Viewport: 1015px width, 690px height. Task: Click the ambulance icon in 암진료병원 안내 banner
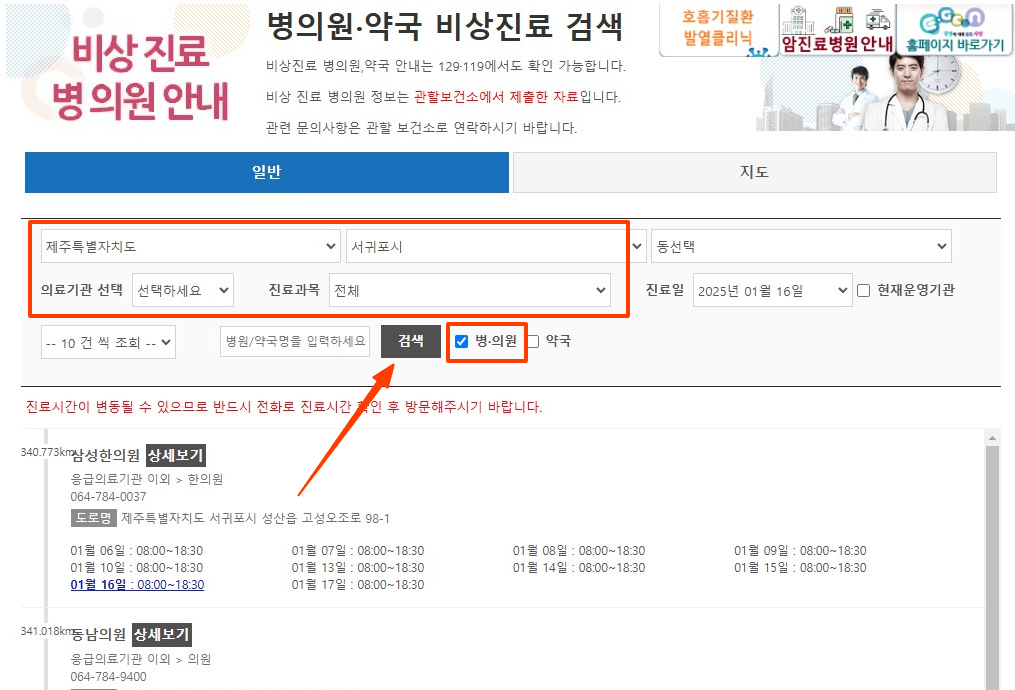[x=878, y=21]
